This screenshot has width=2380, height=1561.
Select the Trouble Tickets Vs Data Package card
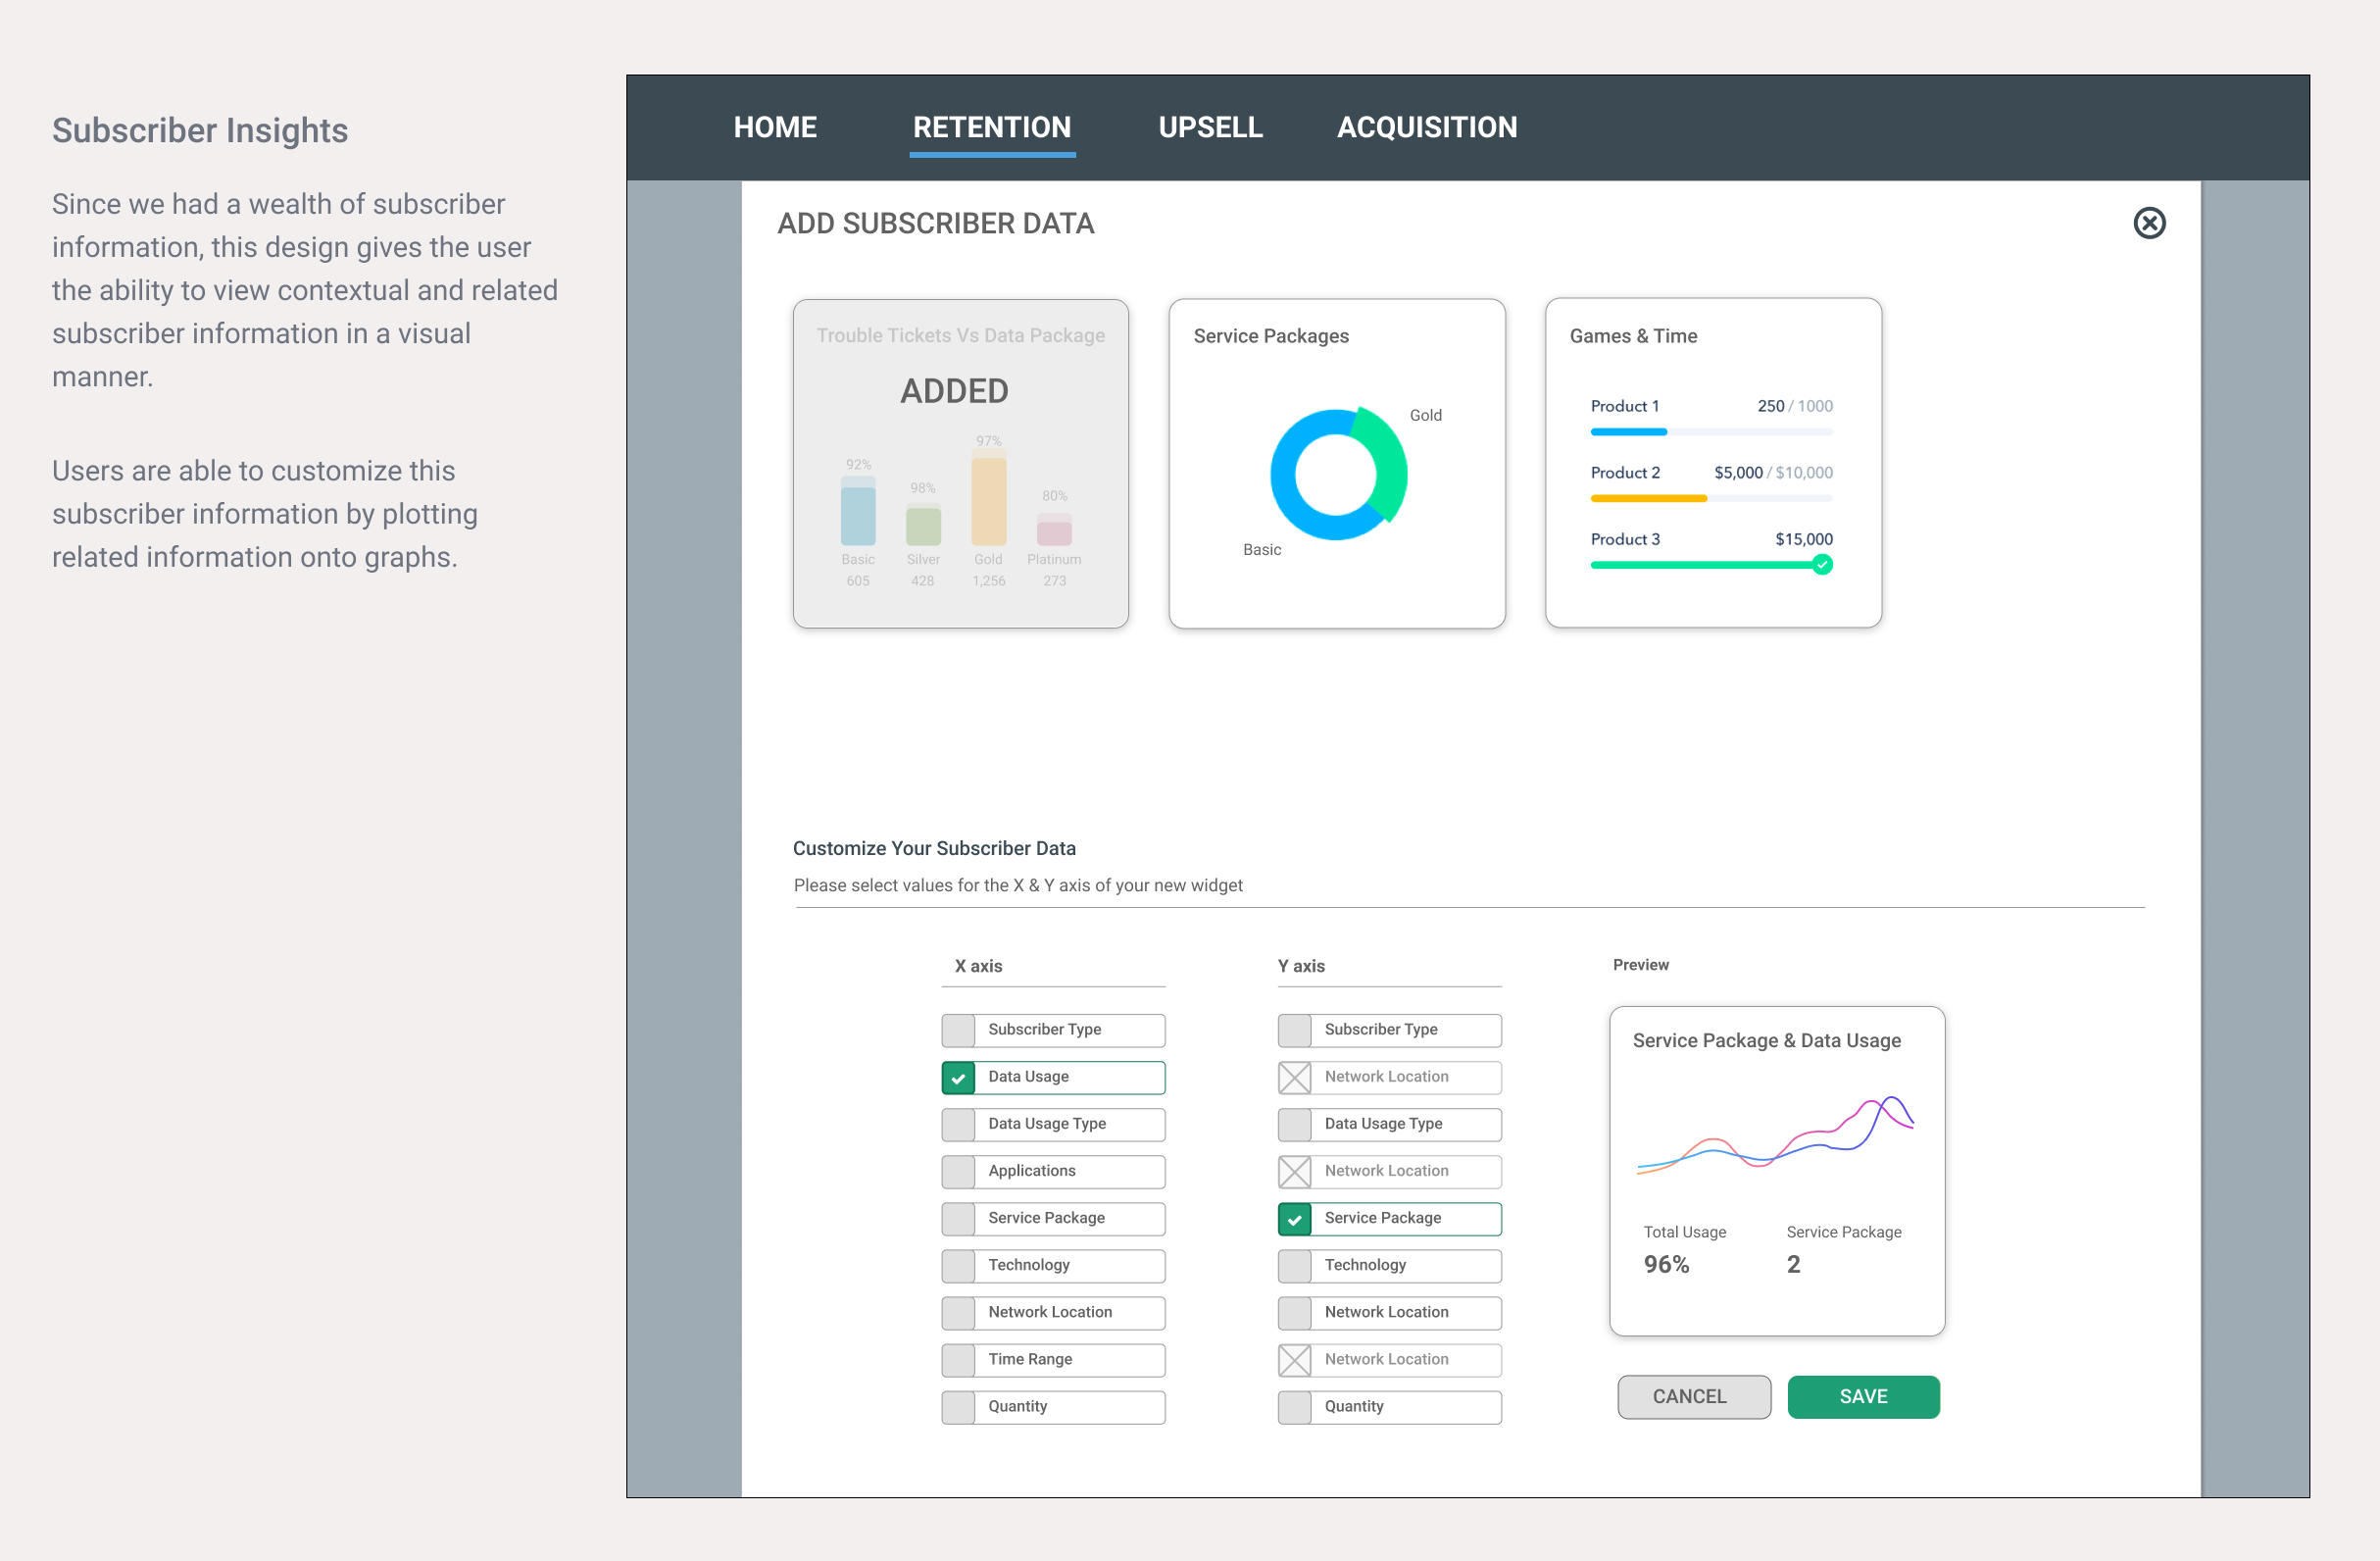pos(960,463)
